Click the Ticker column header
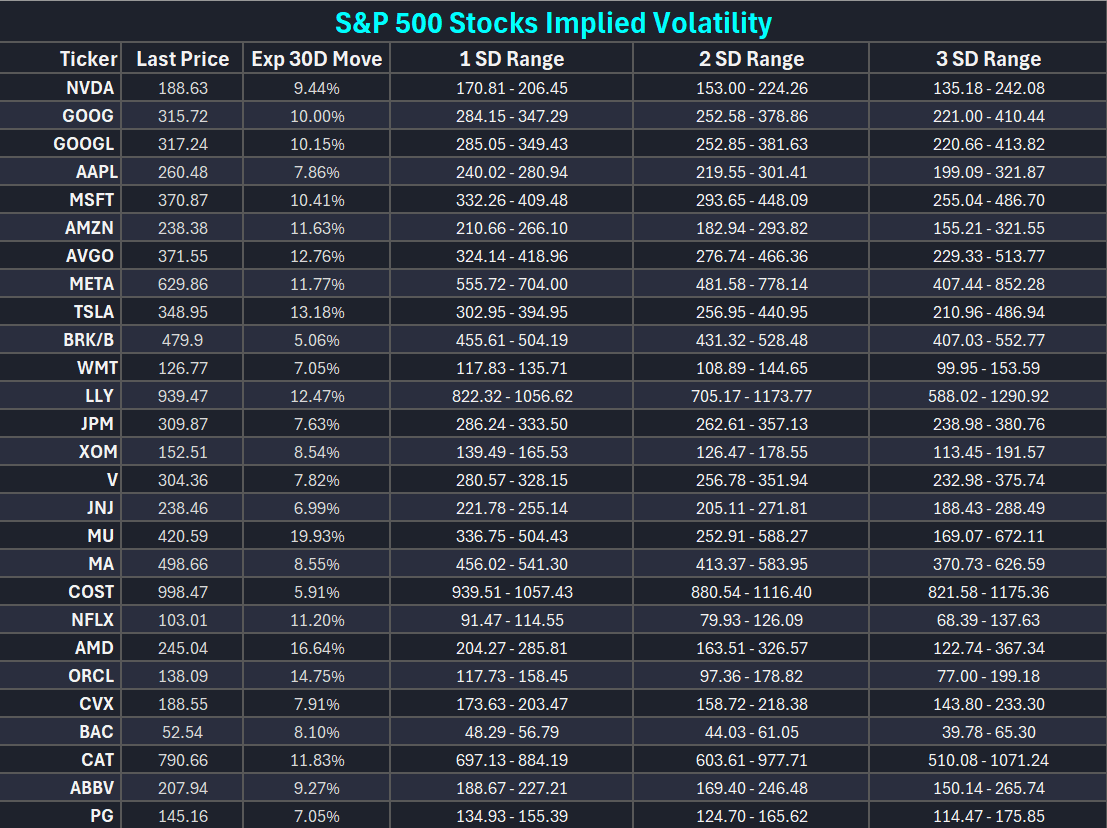This screenshot has width=1107, height=828. tap(88, 59)
